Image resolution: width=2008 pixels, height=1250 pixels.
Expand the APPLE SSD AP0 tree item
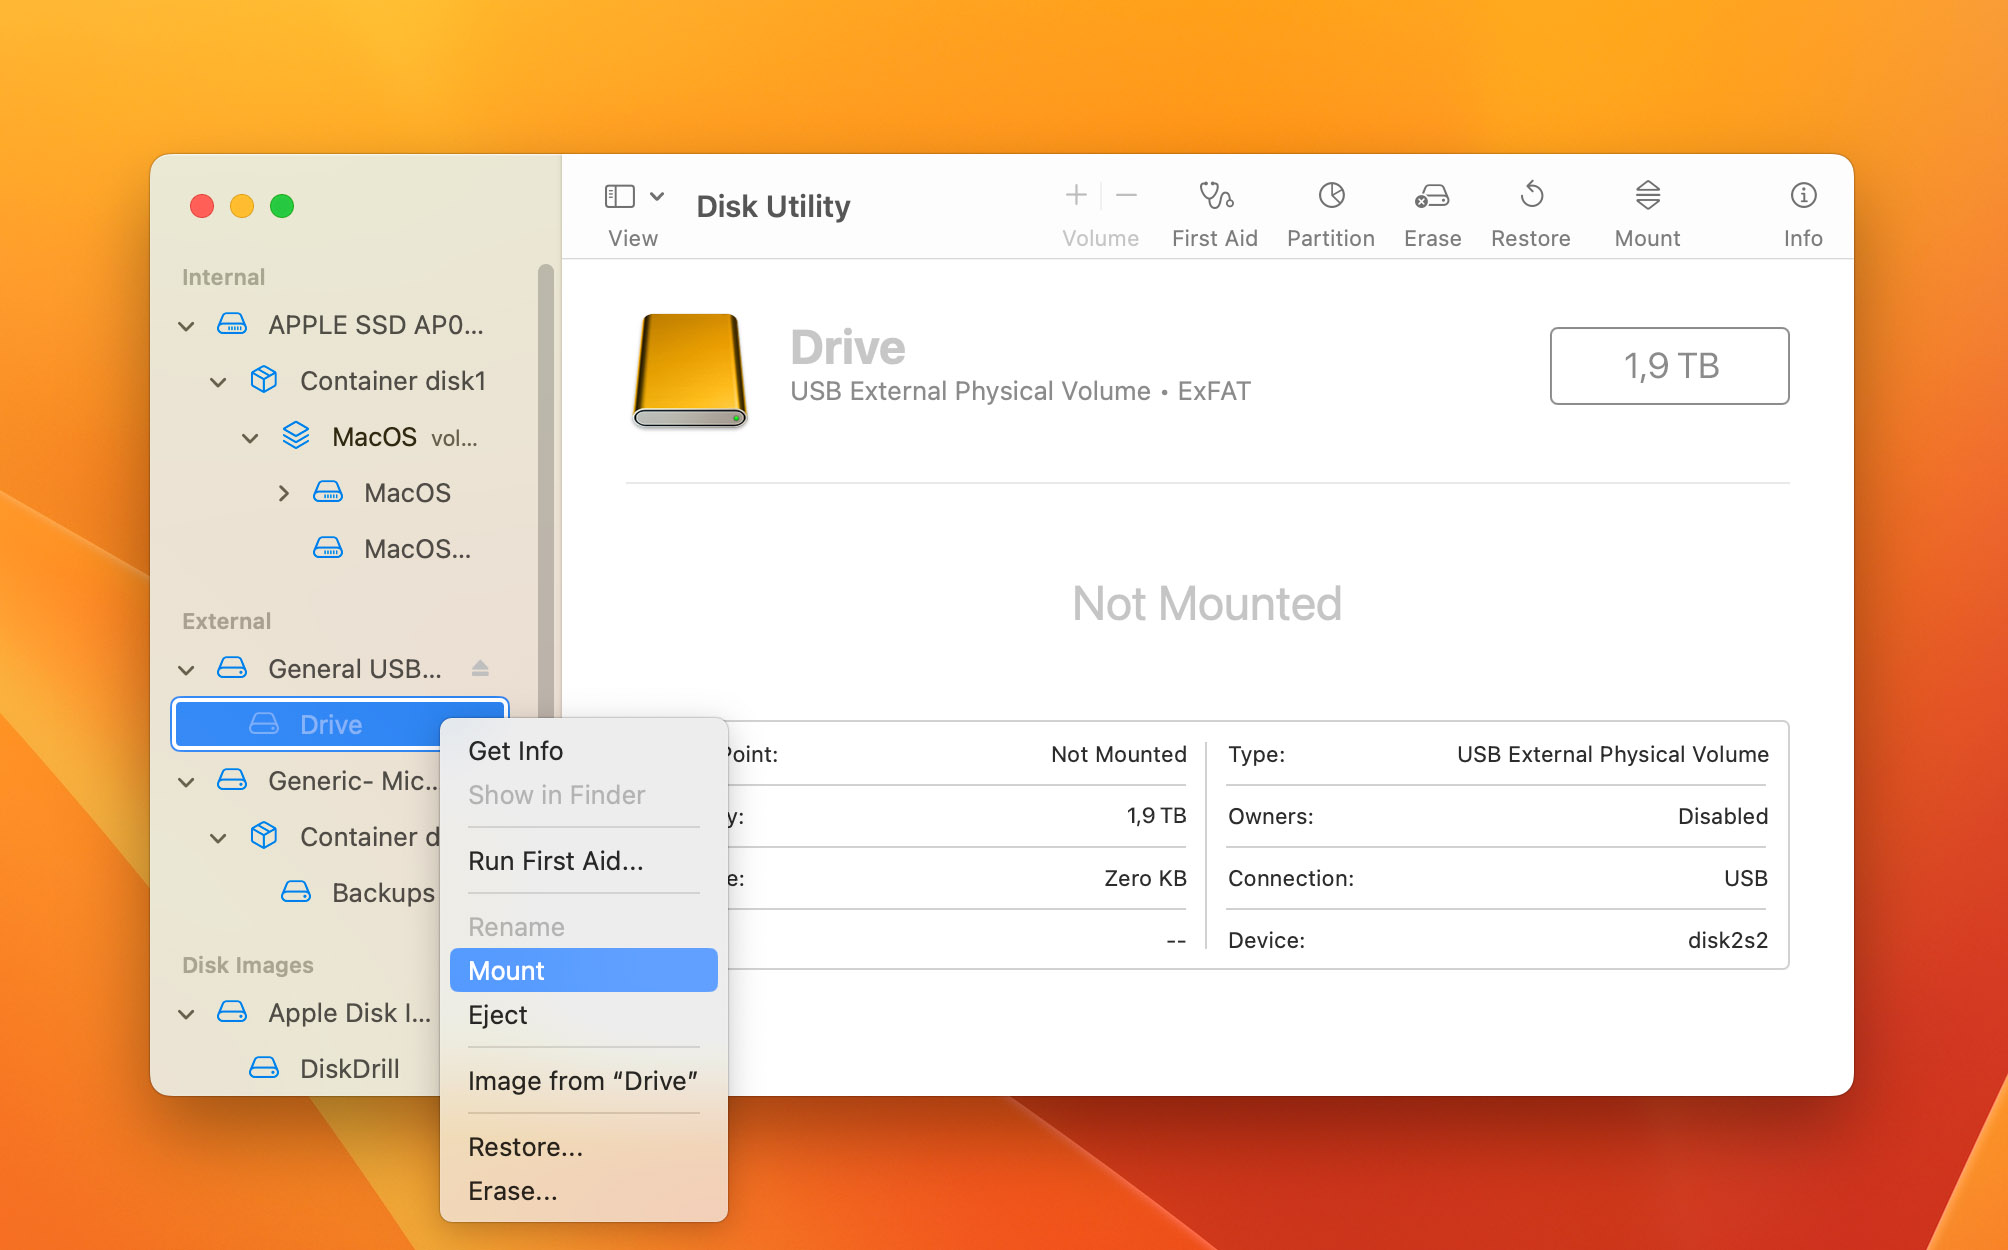pyautogui.click(x=189, y=324)
